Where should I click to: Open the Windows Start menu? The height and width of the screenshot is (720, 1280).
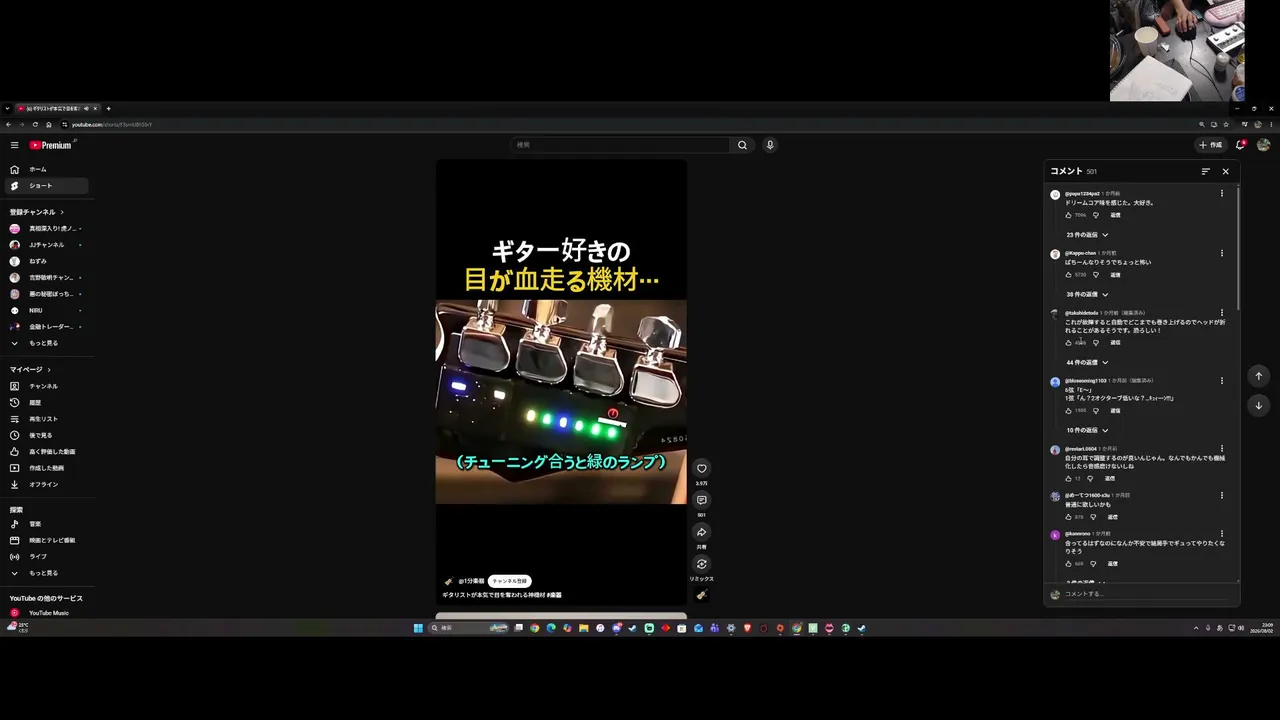pyautogui.click(x=419, y=628)
